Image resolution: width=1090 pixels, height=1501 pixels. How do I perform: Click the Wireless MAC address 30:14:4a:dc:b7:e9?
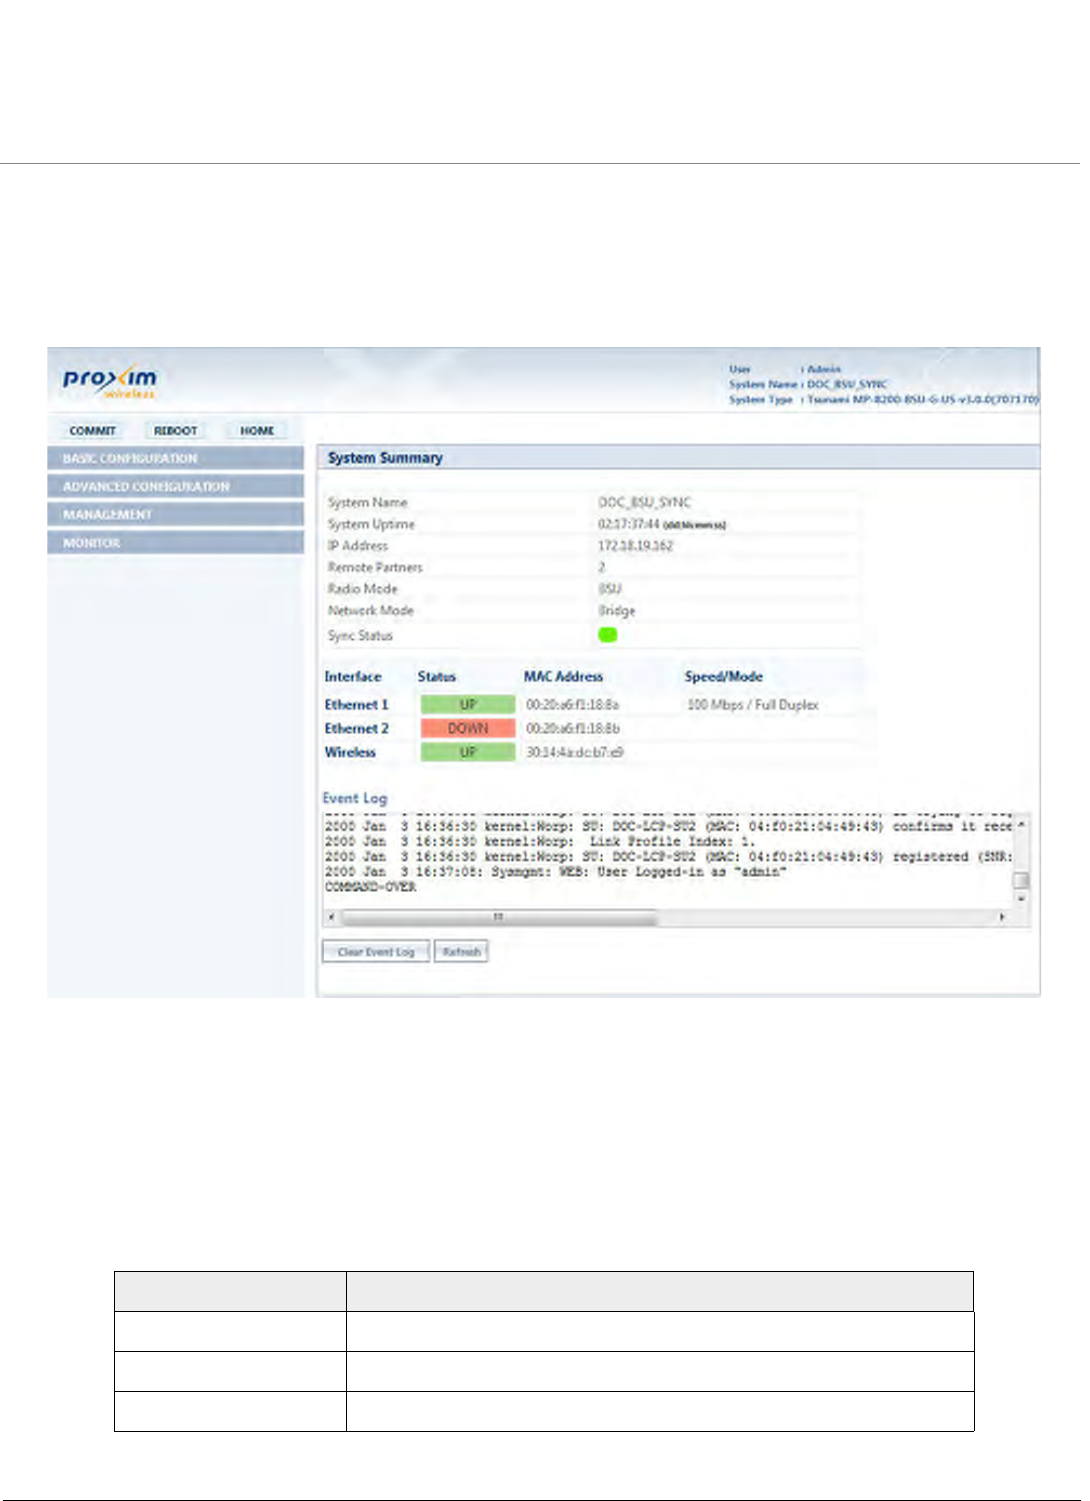coord(574,753)
